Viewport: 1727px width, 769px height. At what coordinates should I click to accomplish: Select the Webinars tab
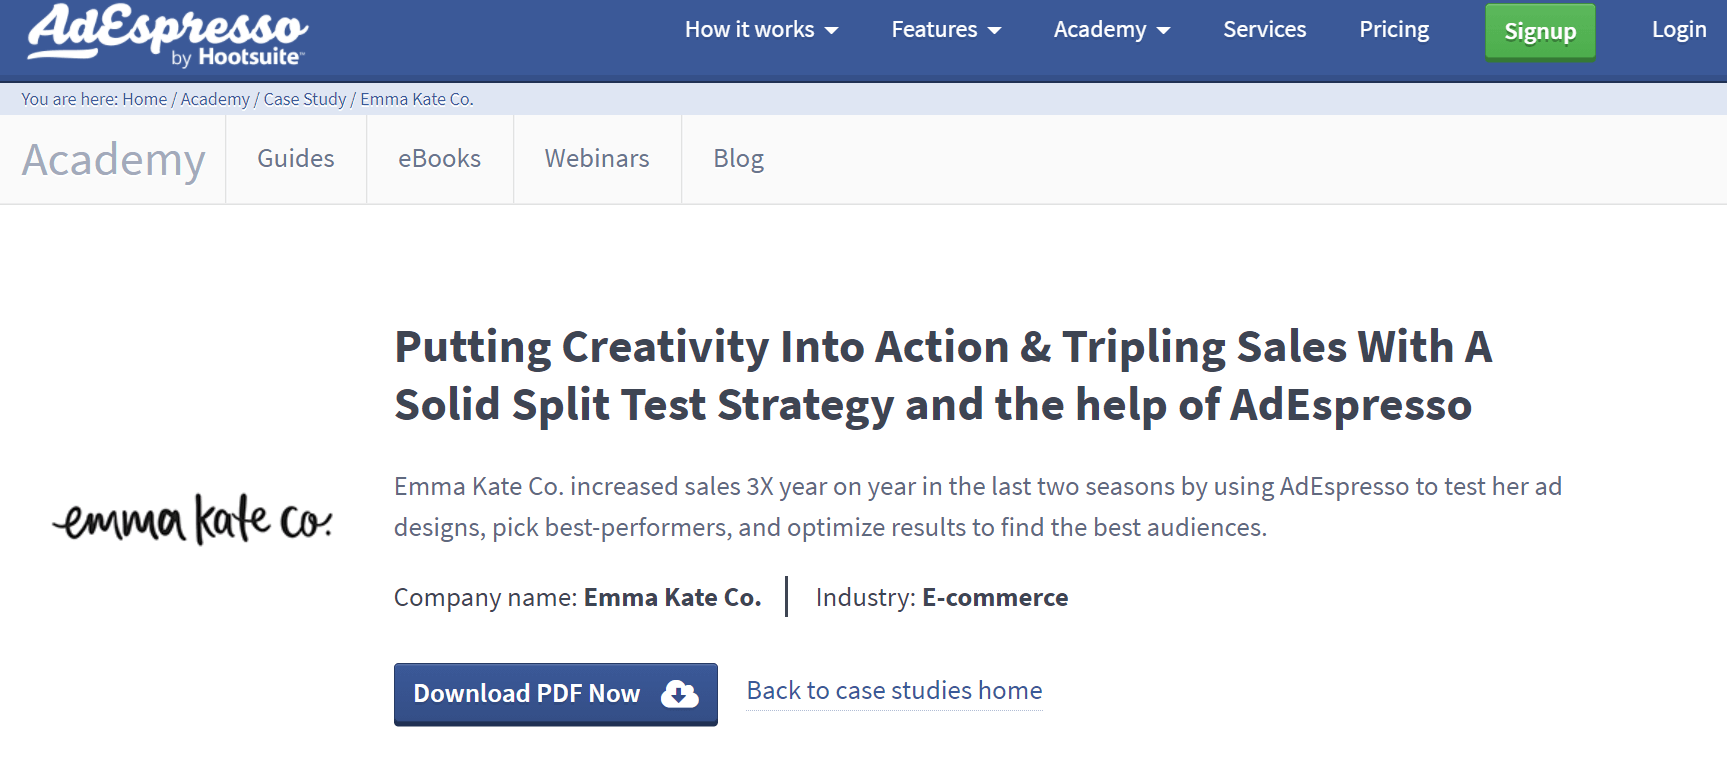(597, 159)
